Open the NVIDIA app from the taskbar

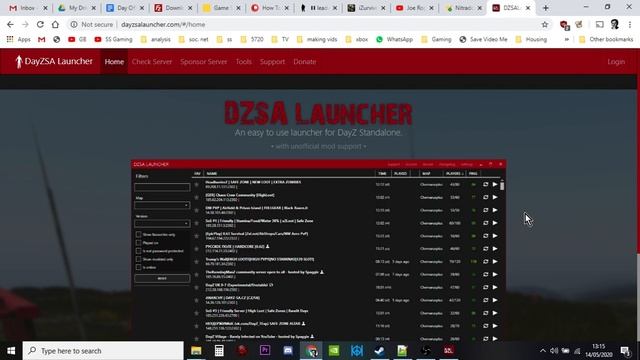click(x=334, y=351)
